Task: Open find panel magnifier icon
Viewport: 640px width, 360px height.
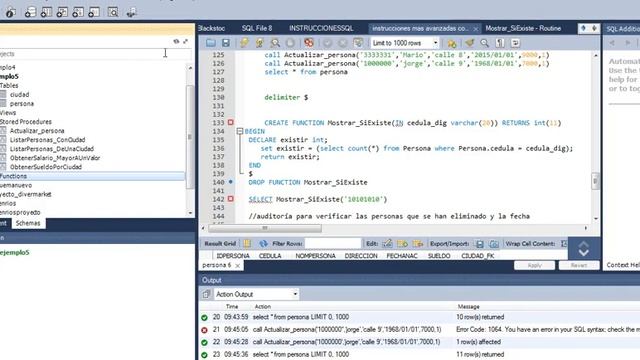Action: pos(484,43)
